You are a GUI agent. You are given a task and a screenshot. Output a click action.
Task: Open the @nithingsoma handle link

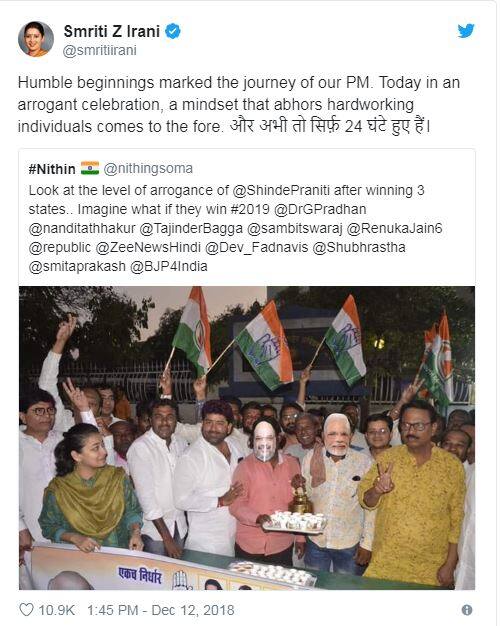[x=148, y=168]
